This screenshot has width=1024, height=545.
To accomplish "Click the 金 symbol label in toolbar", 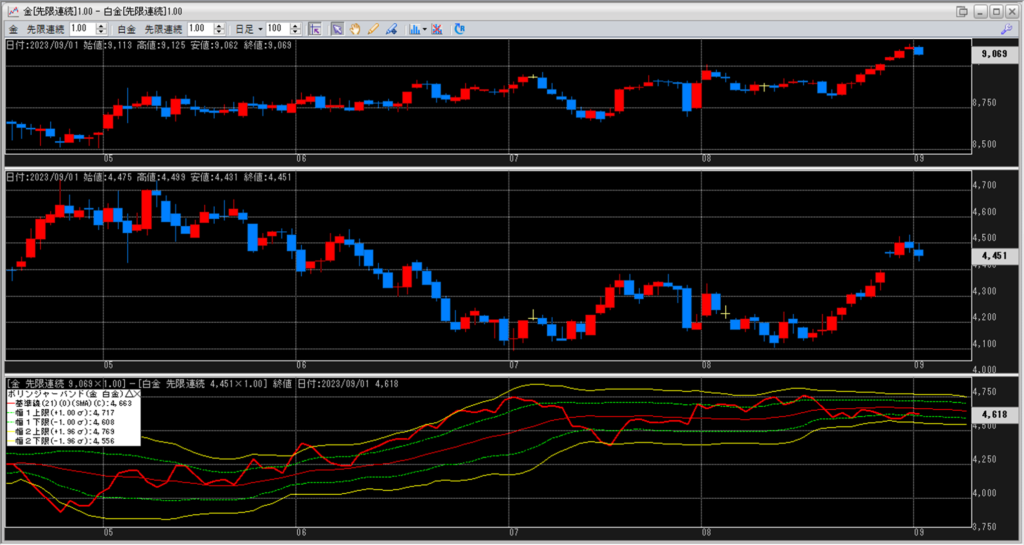I will click(12, 29).
